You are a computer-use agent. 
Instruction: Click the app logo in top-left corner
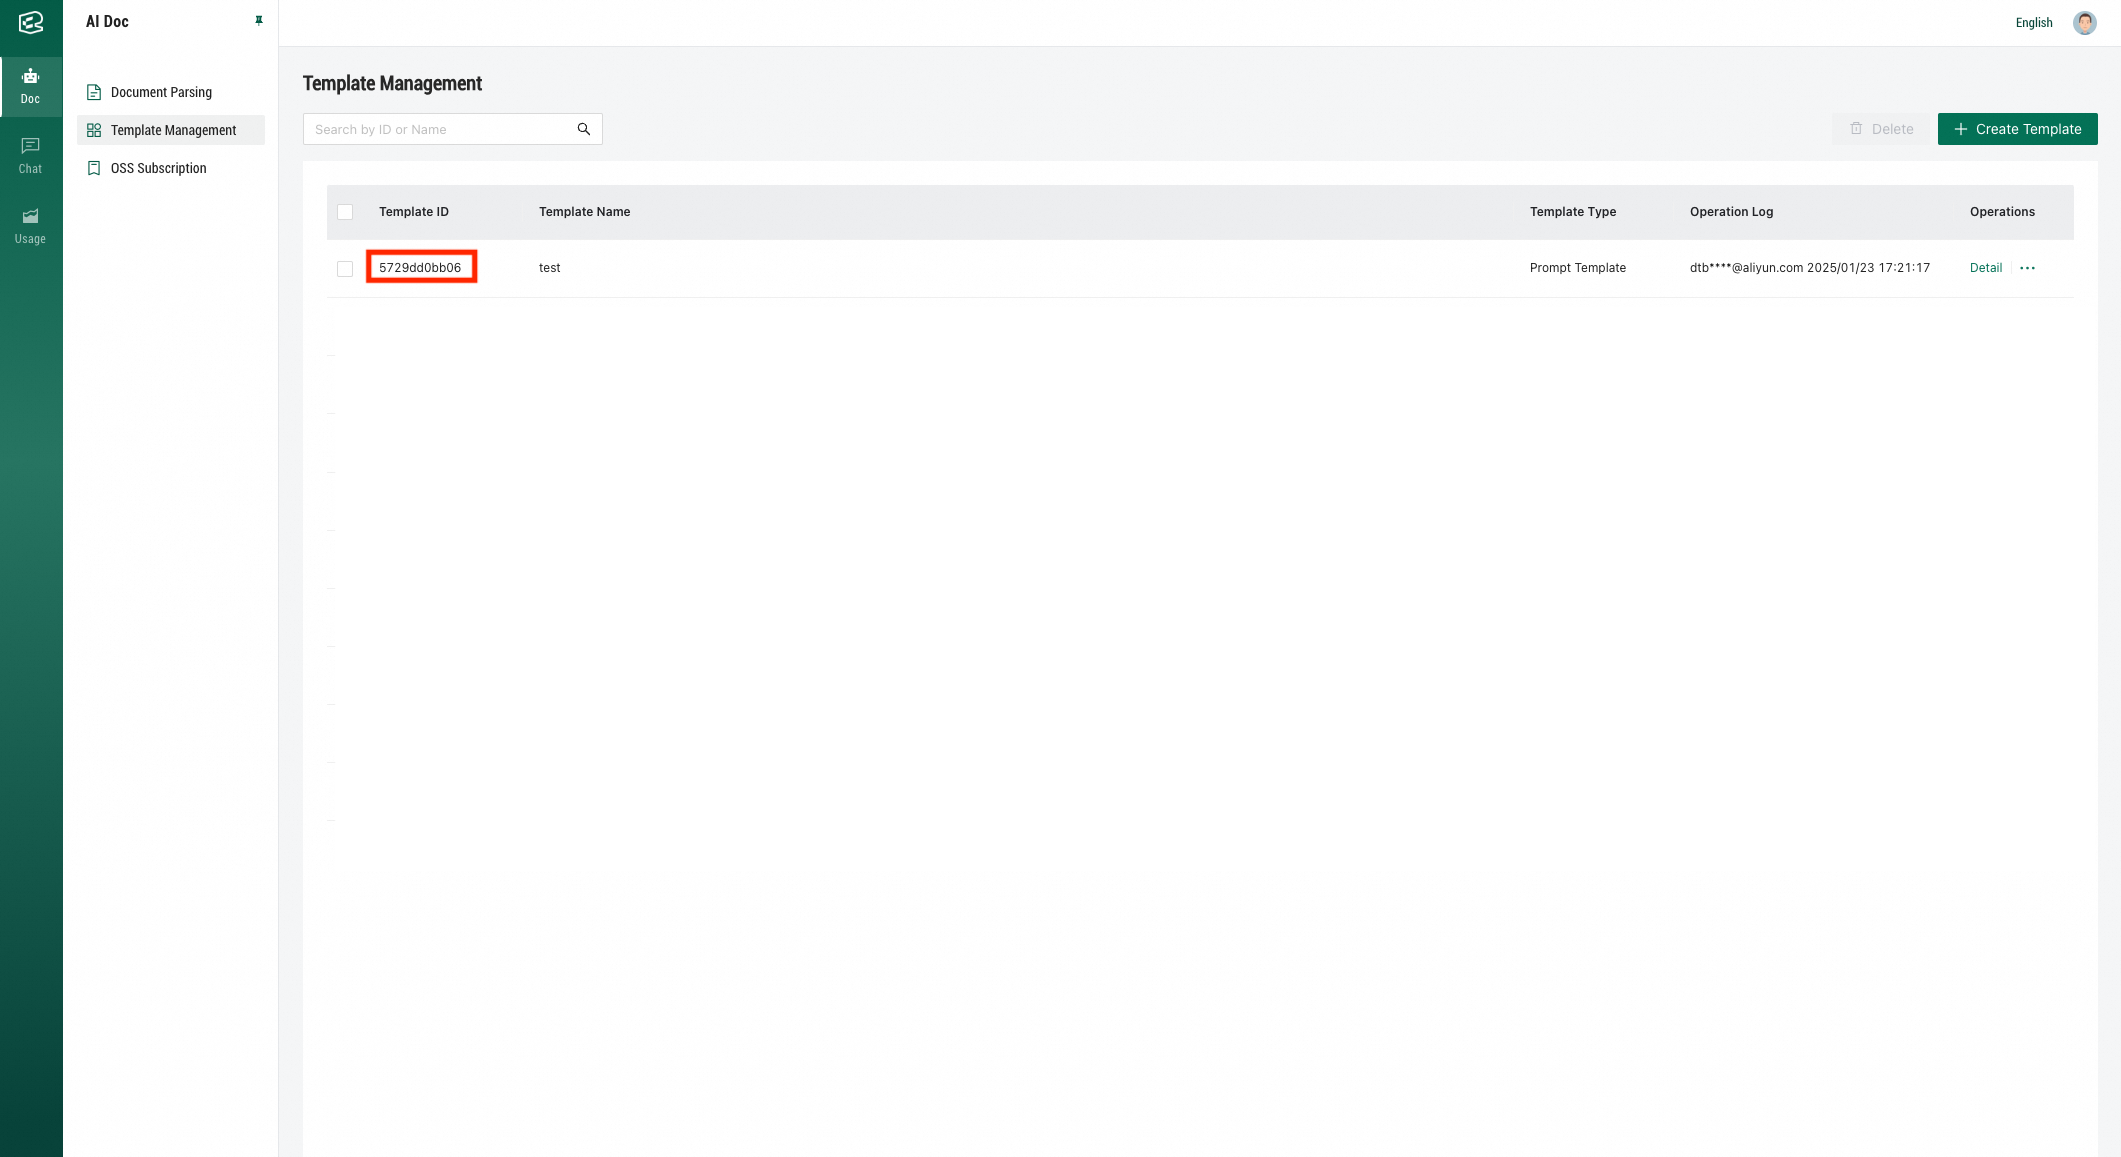(x=31, y=22)
